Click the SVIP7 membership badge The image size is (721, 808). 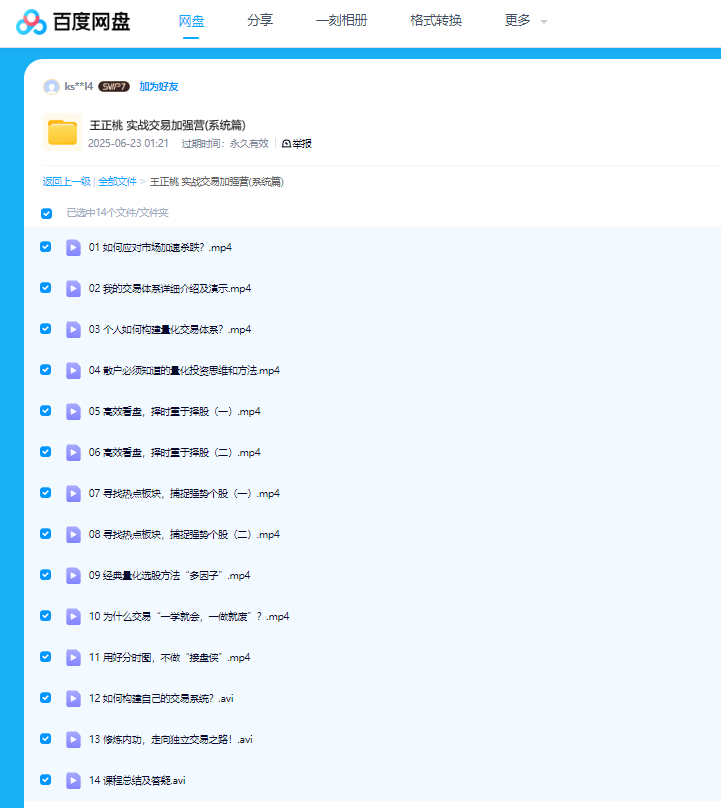pyautogui.click(x=114, y=87)
